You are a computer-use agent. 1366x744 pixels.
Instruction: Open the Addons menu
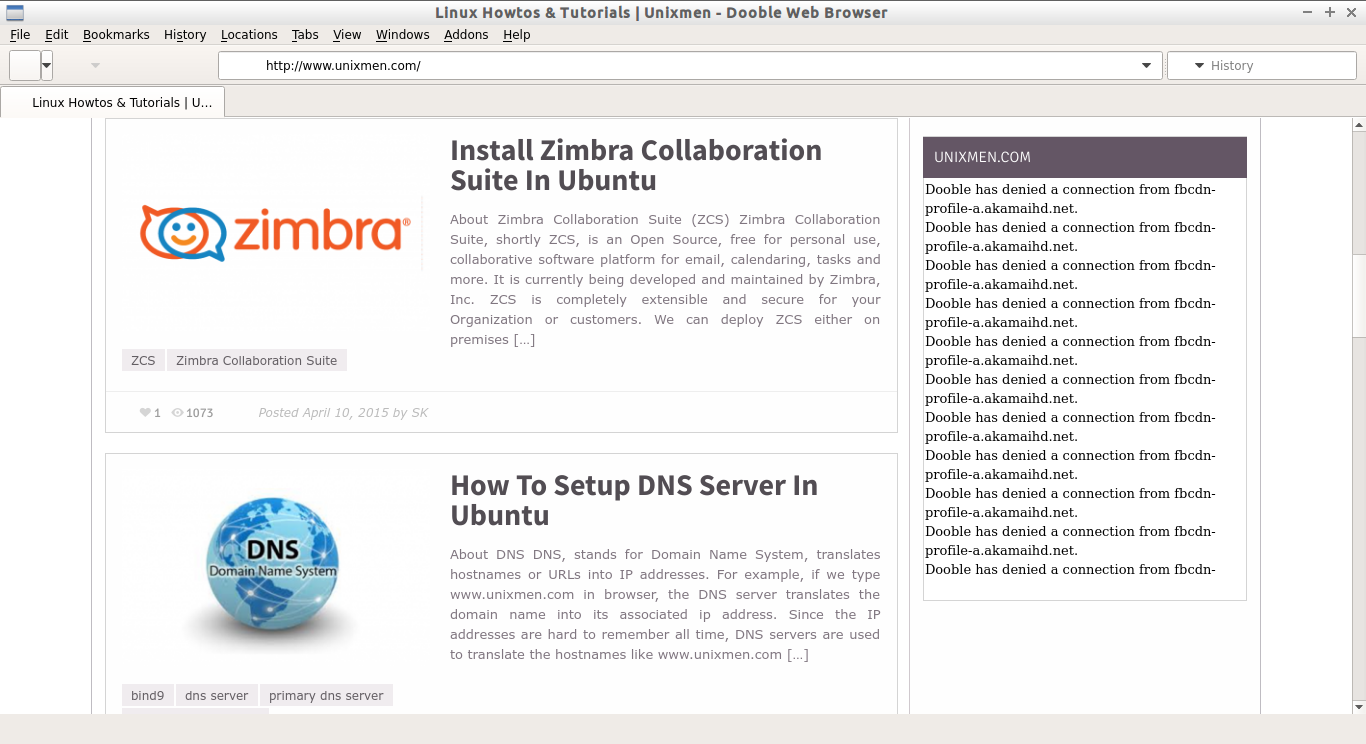coord(466,34)
